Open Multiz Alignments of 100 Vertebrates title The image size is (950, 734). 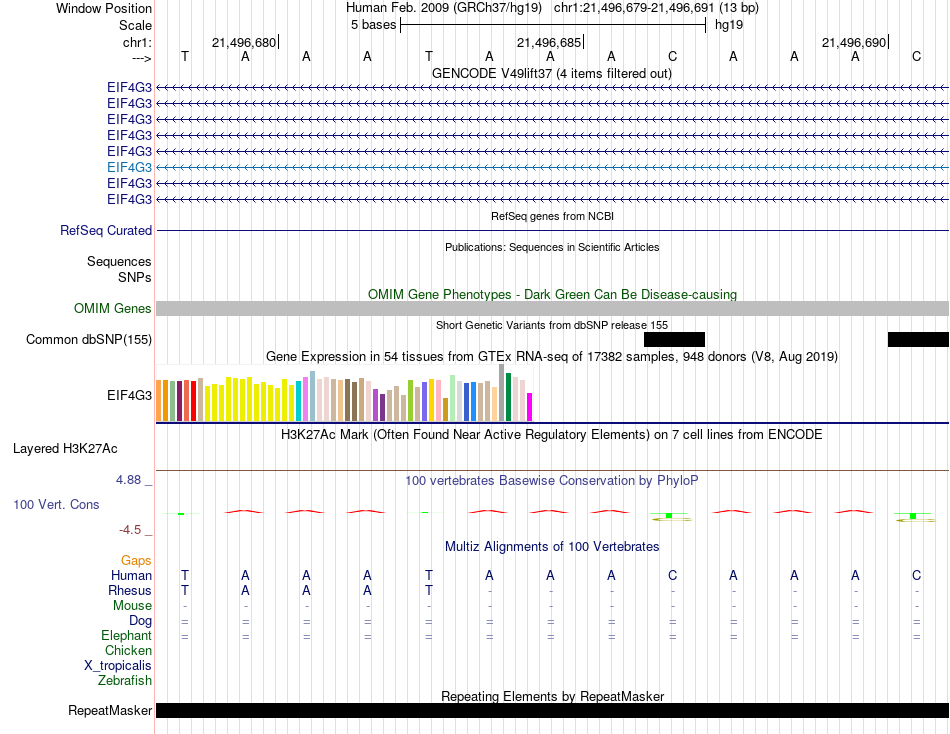(x=552, y=547)
